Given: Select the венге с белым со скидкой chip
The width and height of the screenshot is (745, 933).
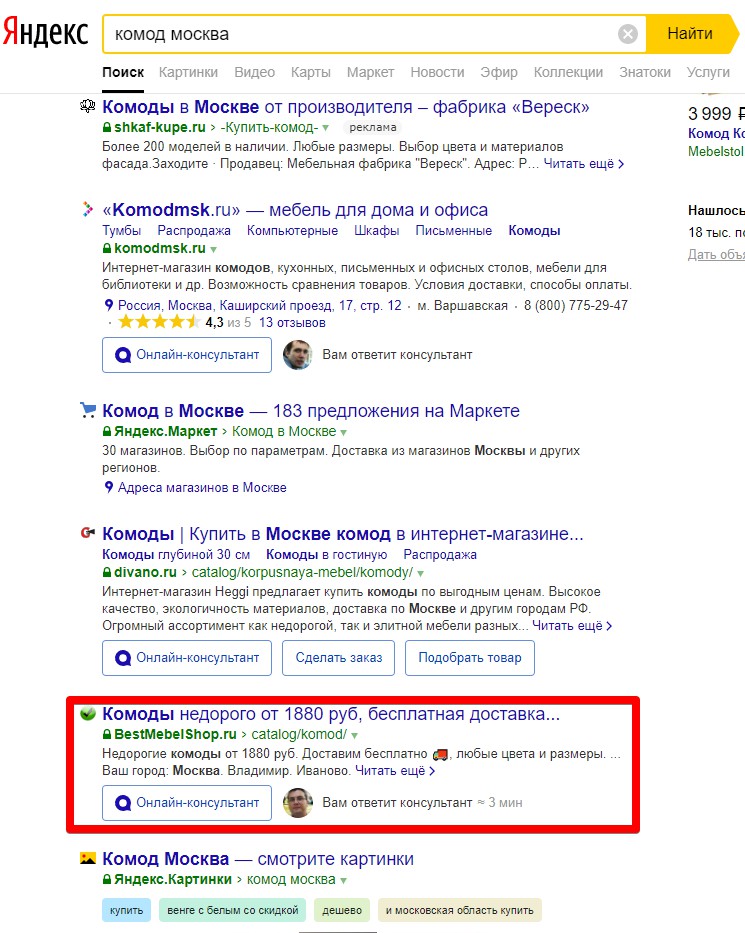Looking at the screenshot, I should pos(232,910).
